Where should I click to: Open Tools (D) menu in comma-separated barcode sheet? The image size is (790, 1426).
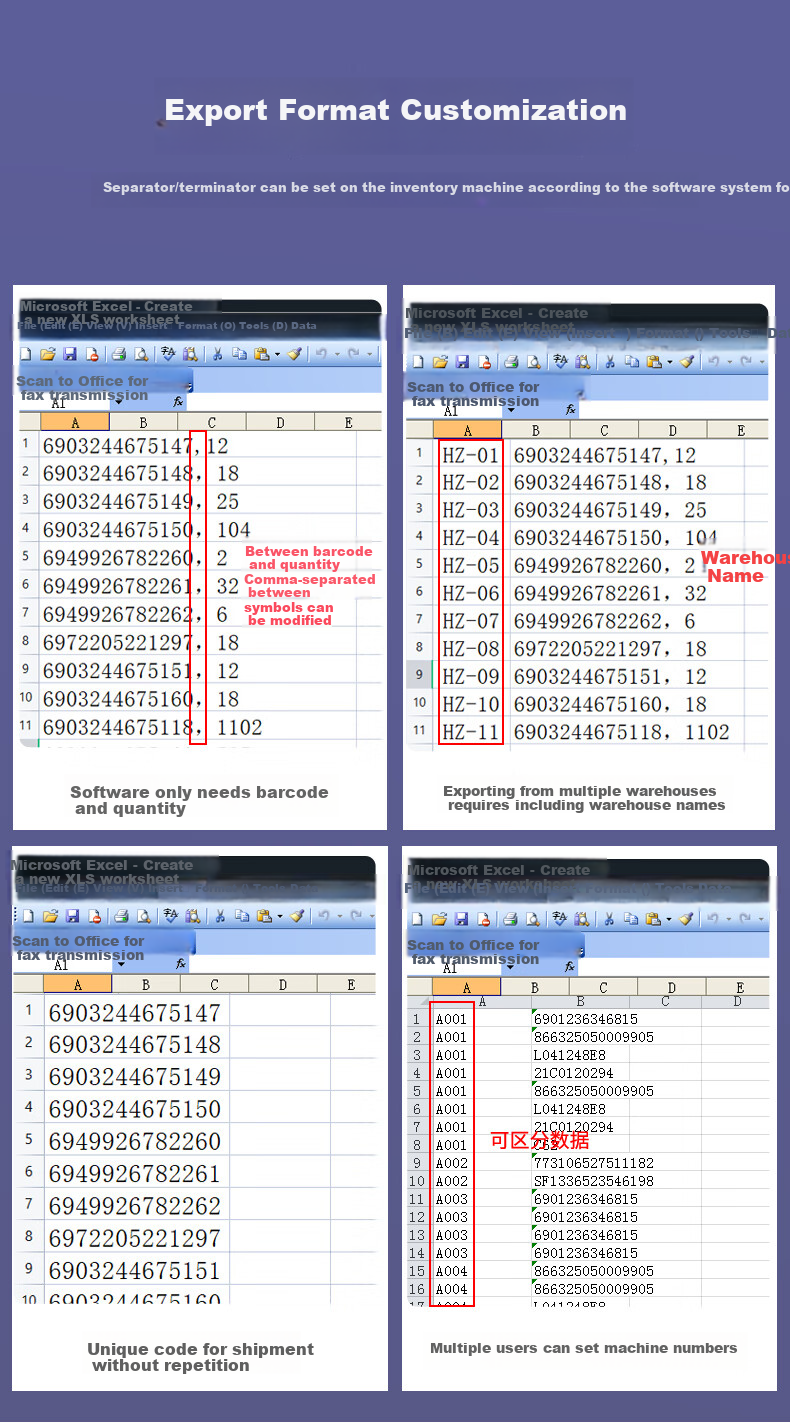tap(262, 325)
